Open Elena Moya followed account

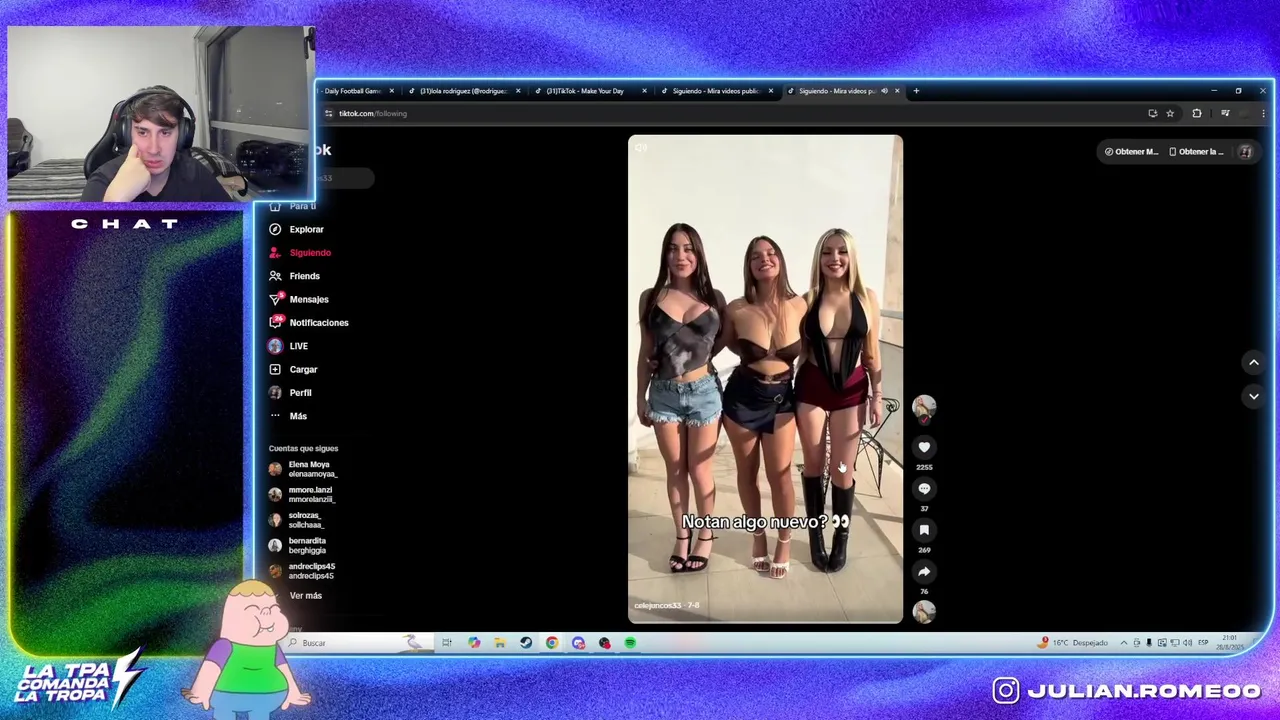tap(304, 469)
